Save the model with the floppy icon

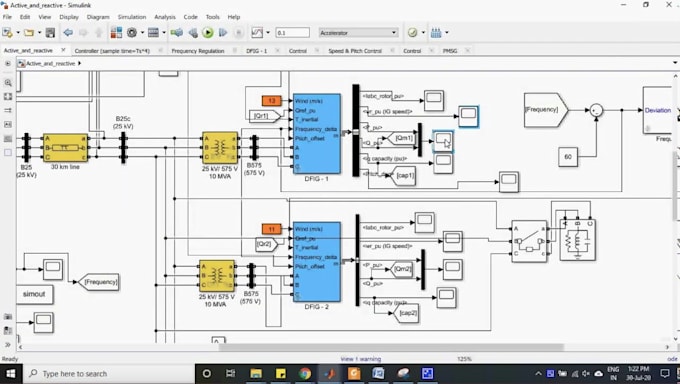tap(50, 33)
